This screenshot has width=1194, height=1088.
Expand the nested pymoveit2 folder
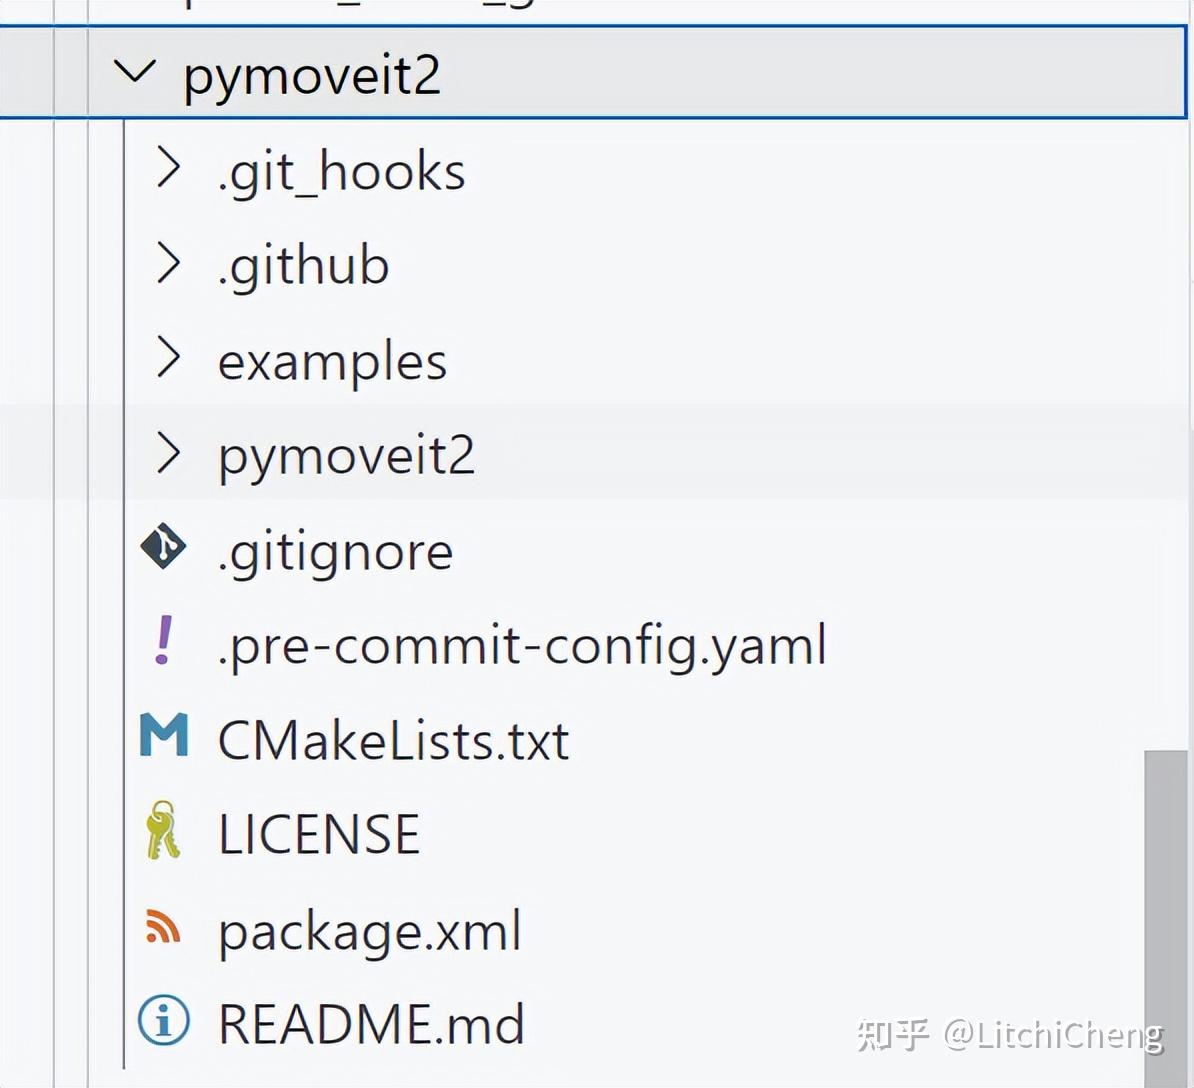[170, 454]
